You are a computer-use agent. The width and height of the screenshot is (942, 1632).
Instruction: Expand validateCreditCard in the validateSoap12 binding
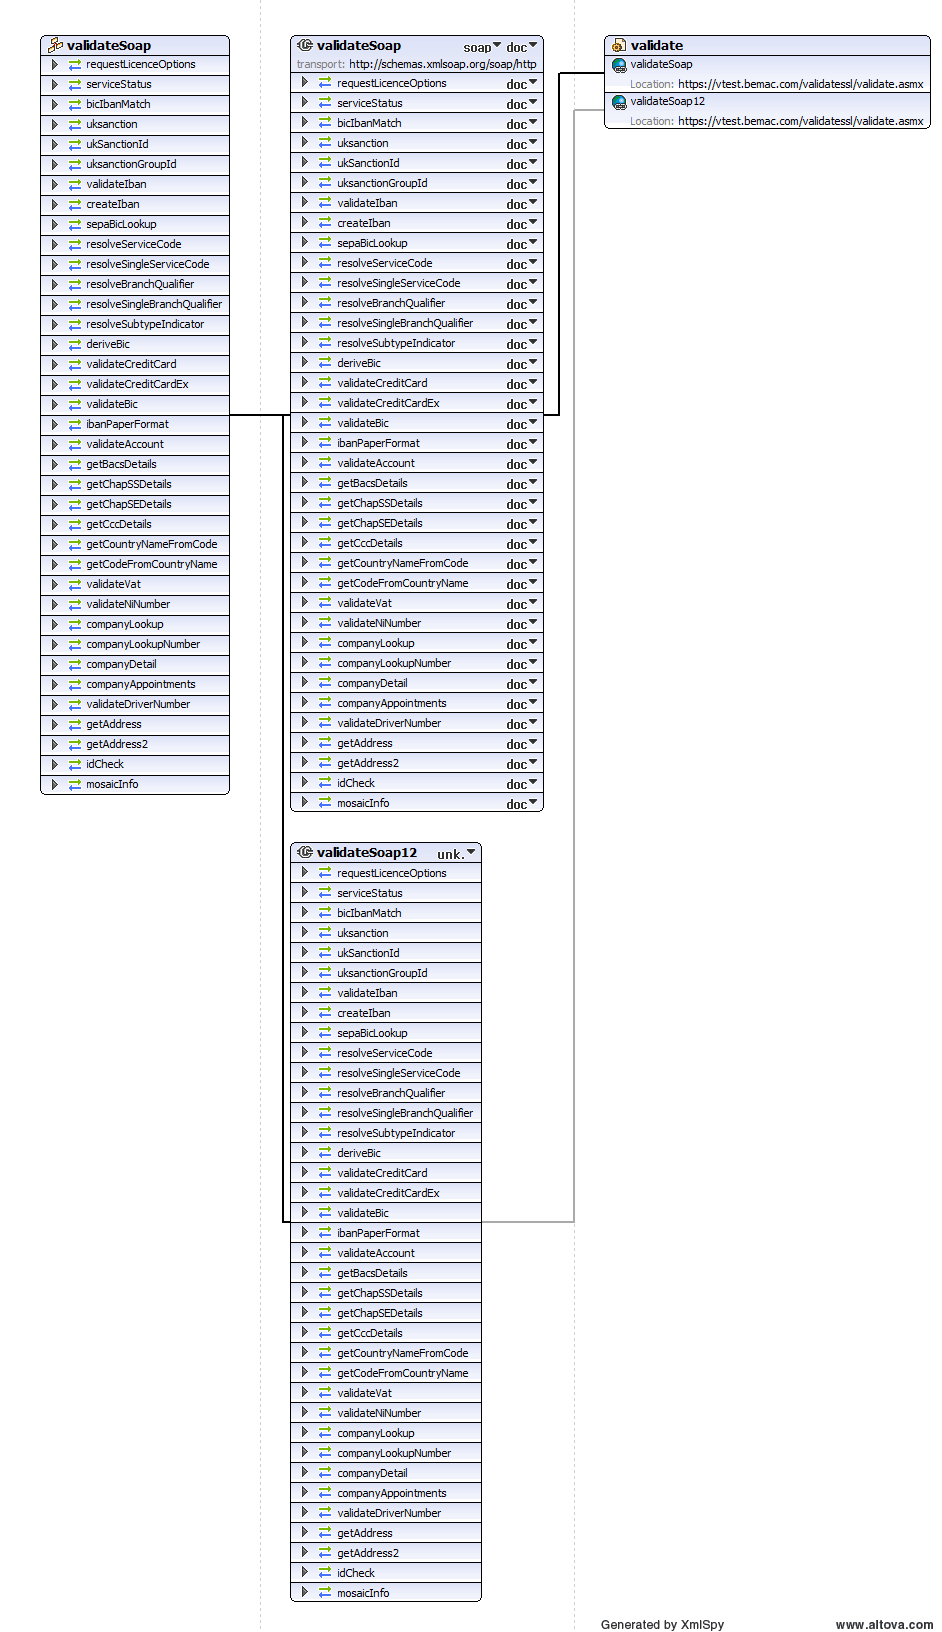(x=305, y=1172)
